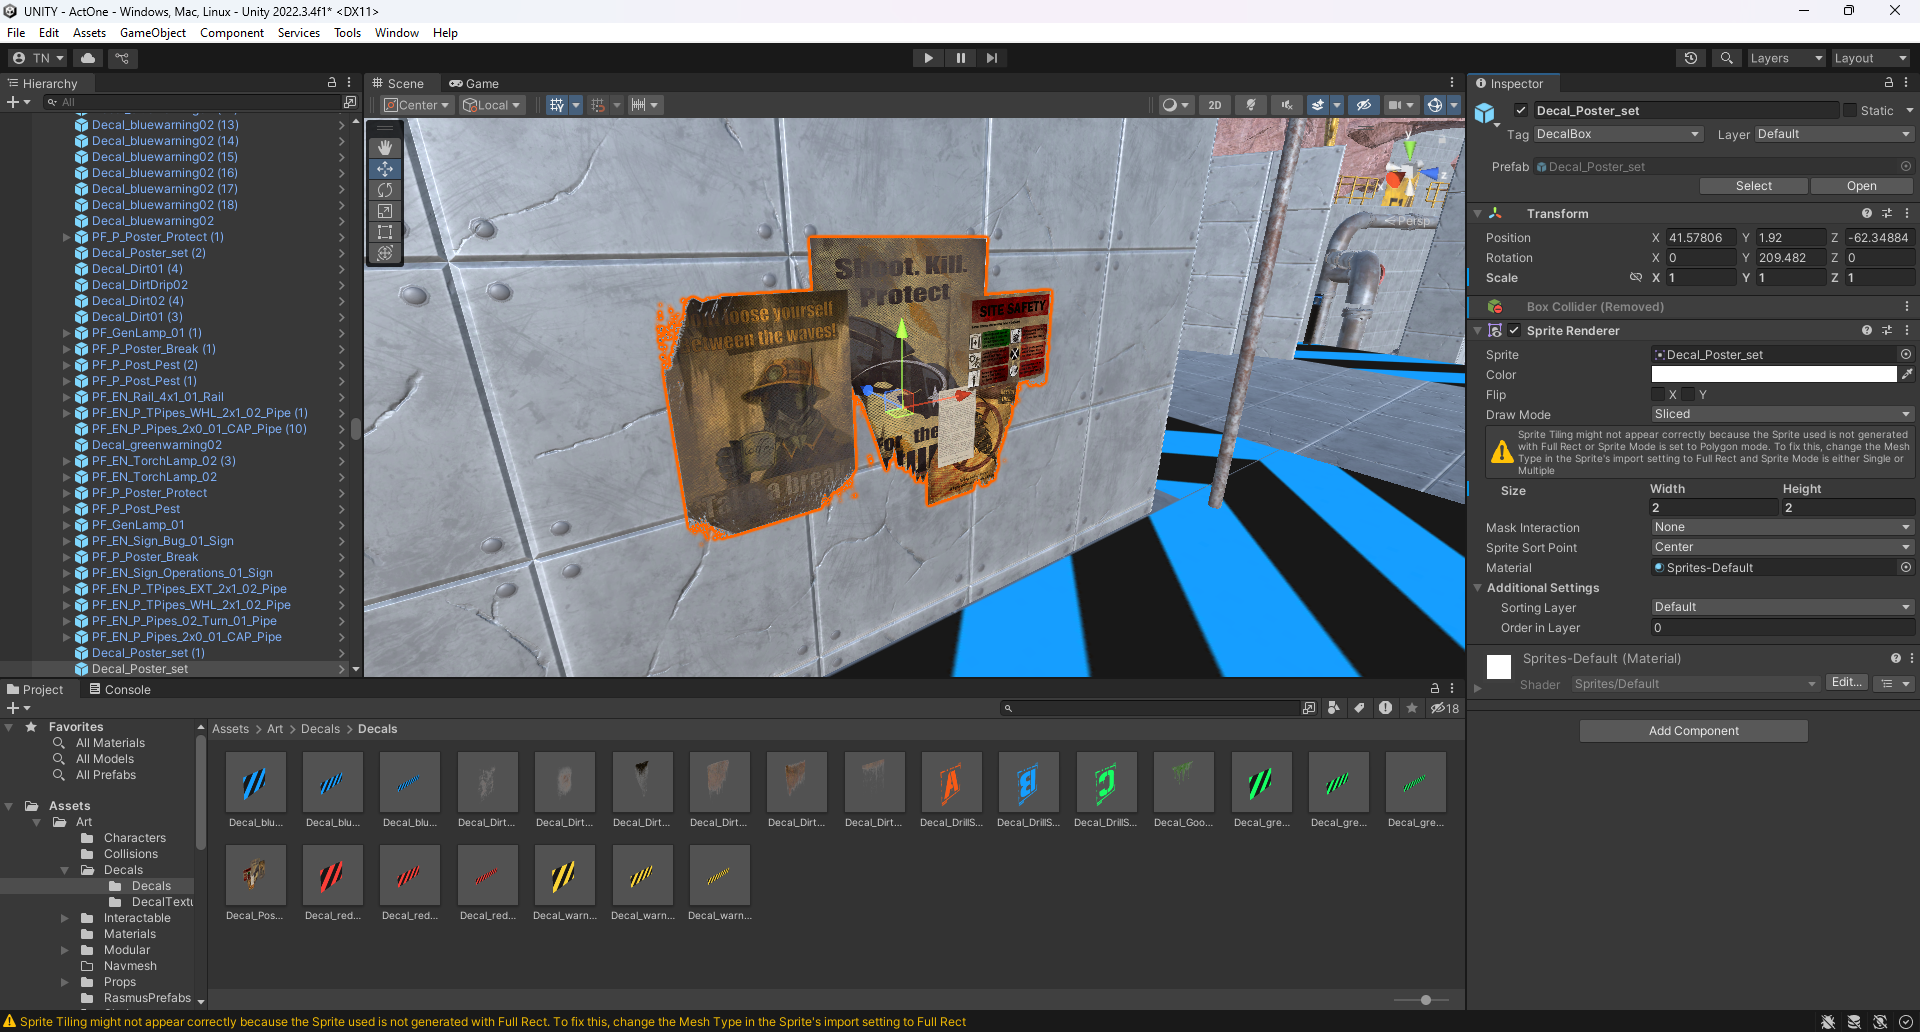Viewport: 1920px width, 1032px height.
Task: Enable Flip X checkbox
Action: [x=1658, y=394]
